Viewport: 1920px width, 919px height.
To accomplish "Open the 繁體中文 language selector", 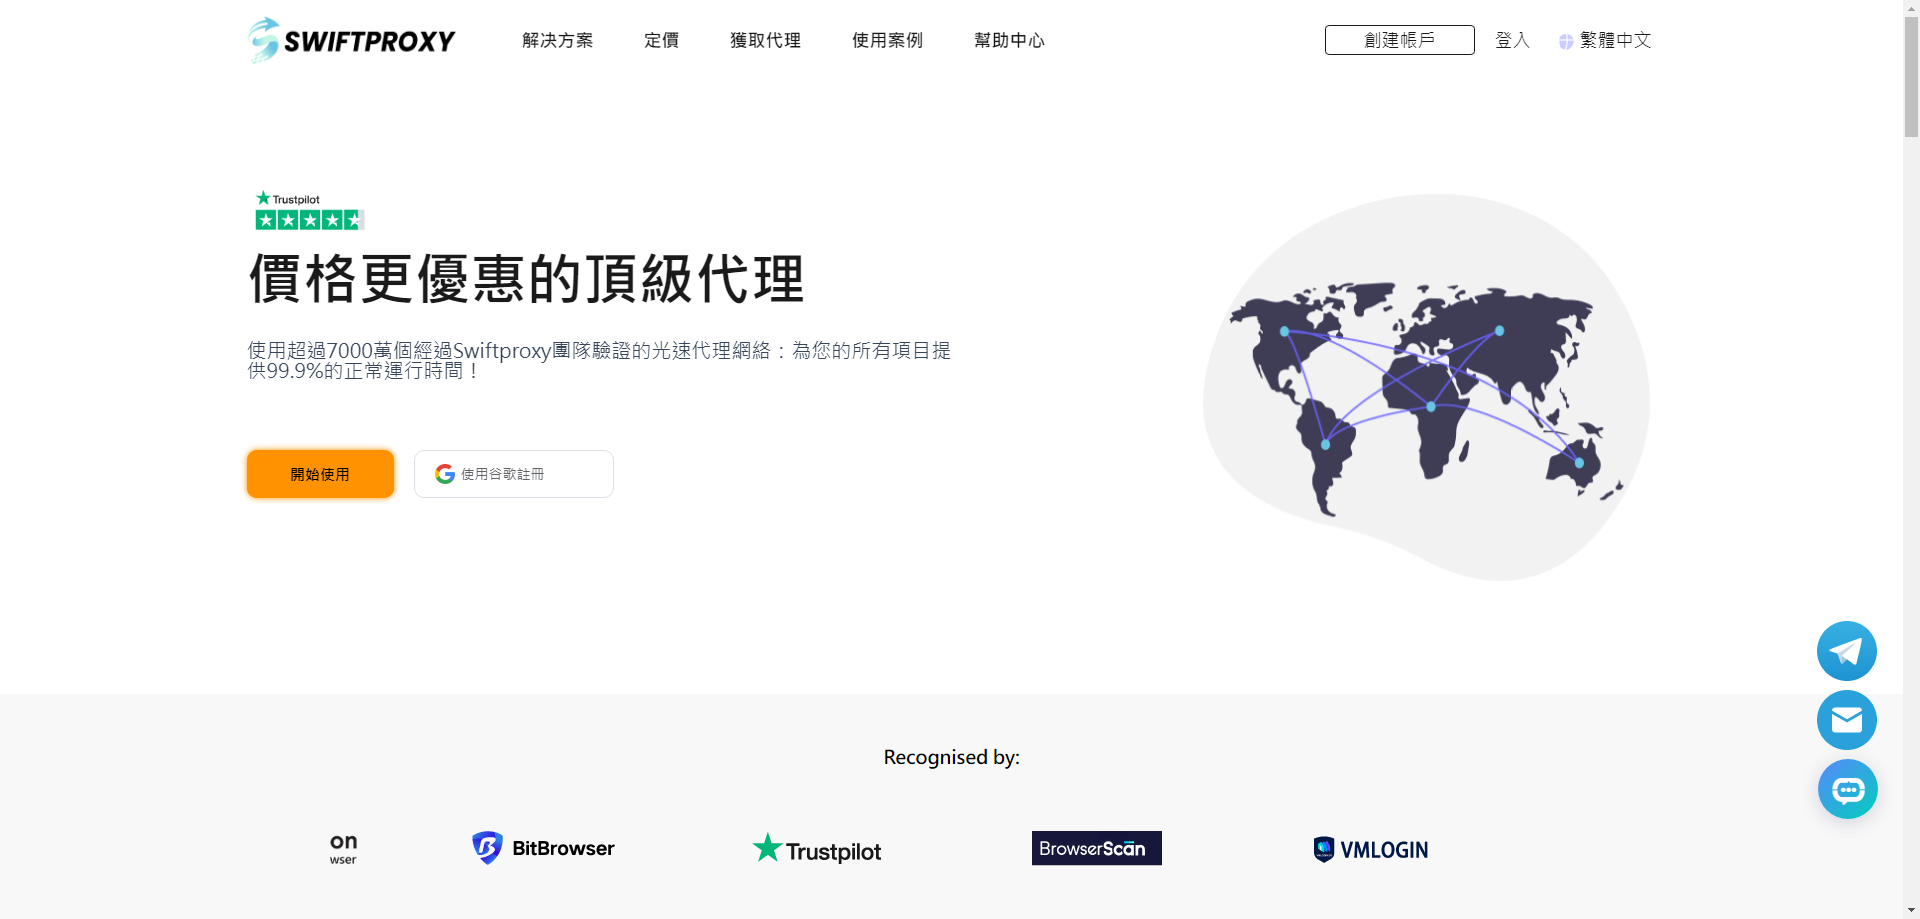I will [1614, 41].
